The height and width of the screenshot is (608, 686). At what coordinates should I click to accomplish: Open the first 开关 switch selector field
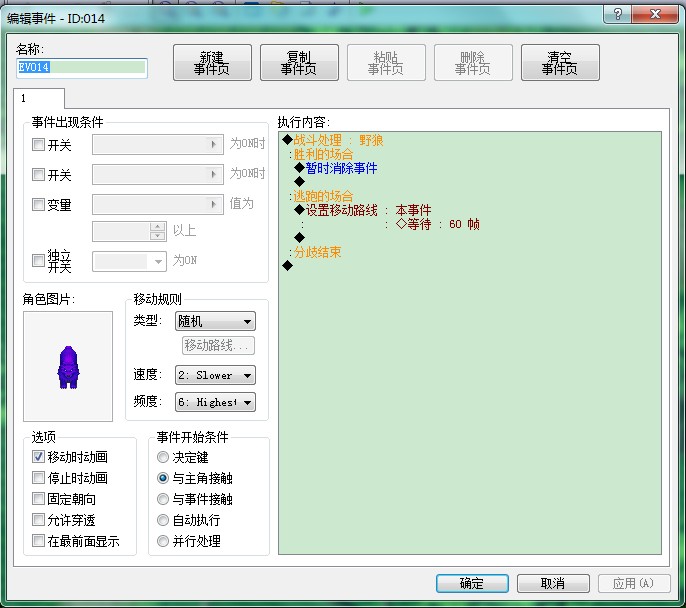coord(158,144)
